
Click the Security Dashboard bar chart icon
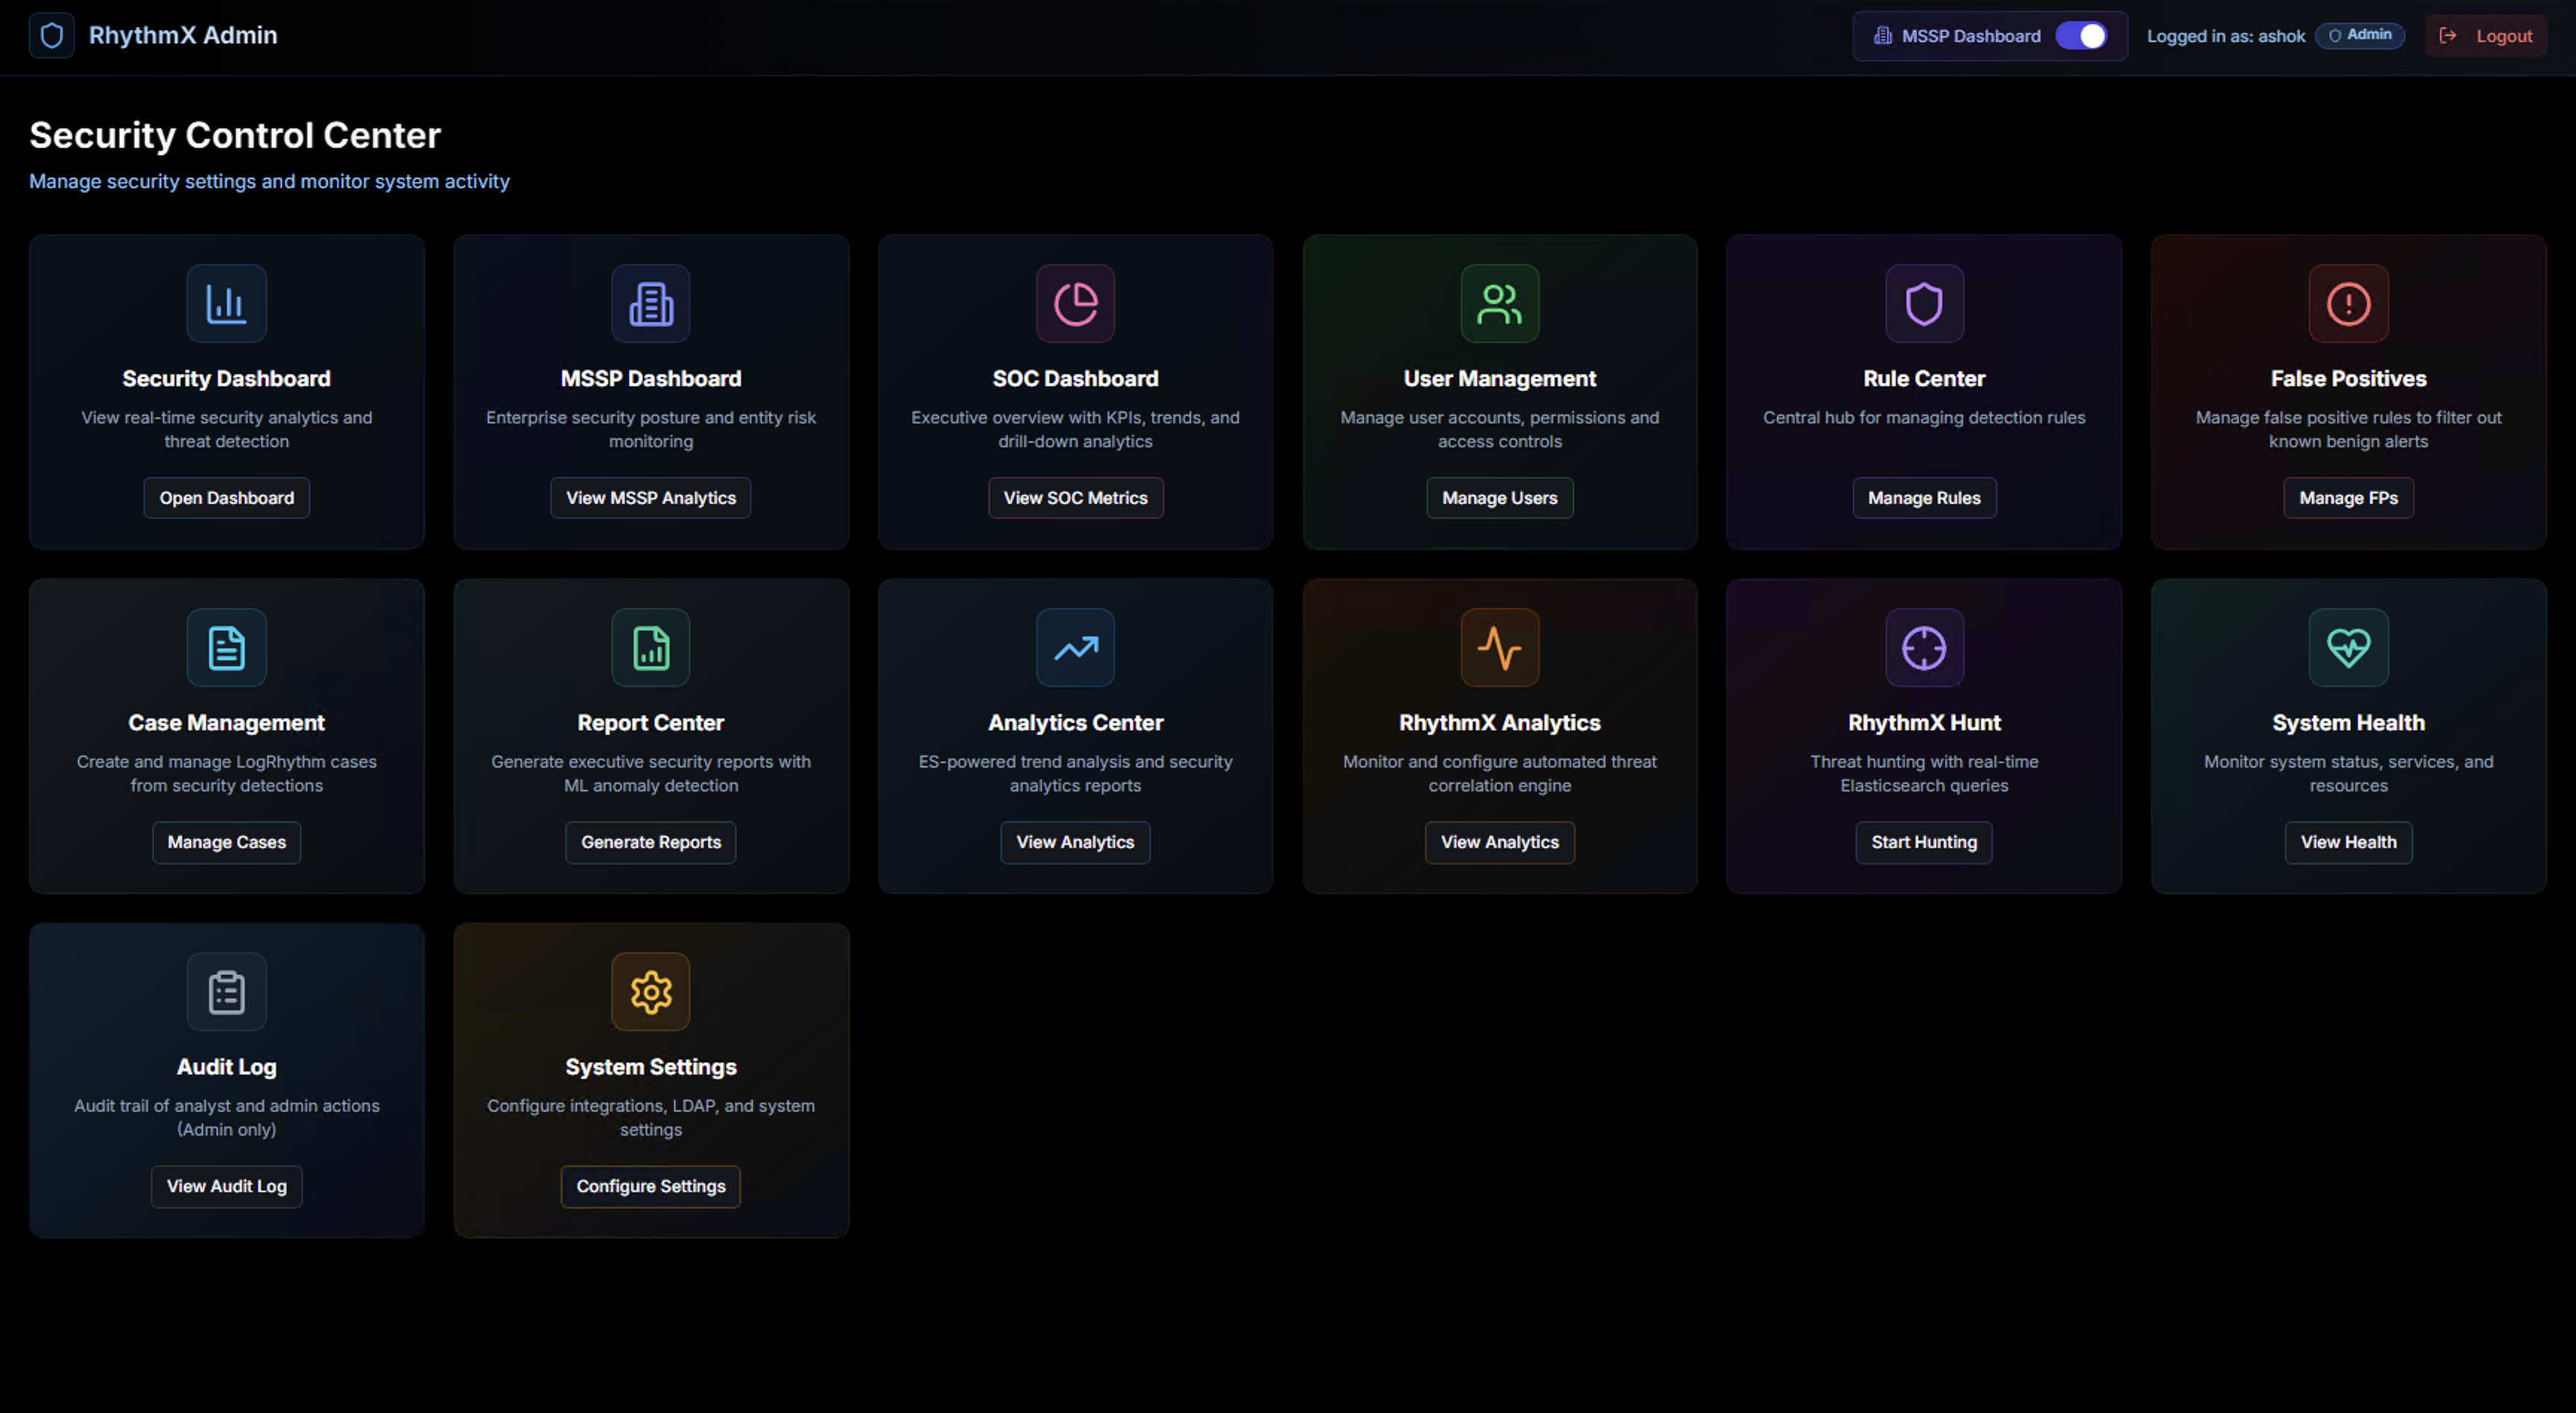[x=226, y=303]
